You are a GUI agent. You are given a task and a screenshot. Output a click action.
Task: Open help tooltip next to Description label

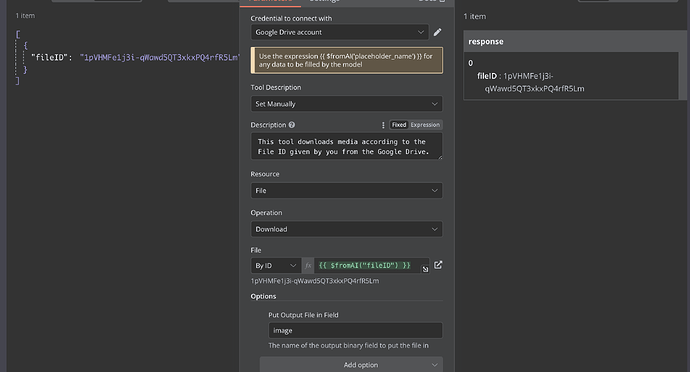point(292,125)
